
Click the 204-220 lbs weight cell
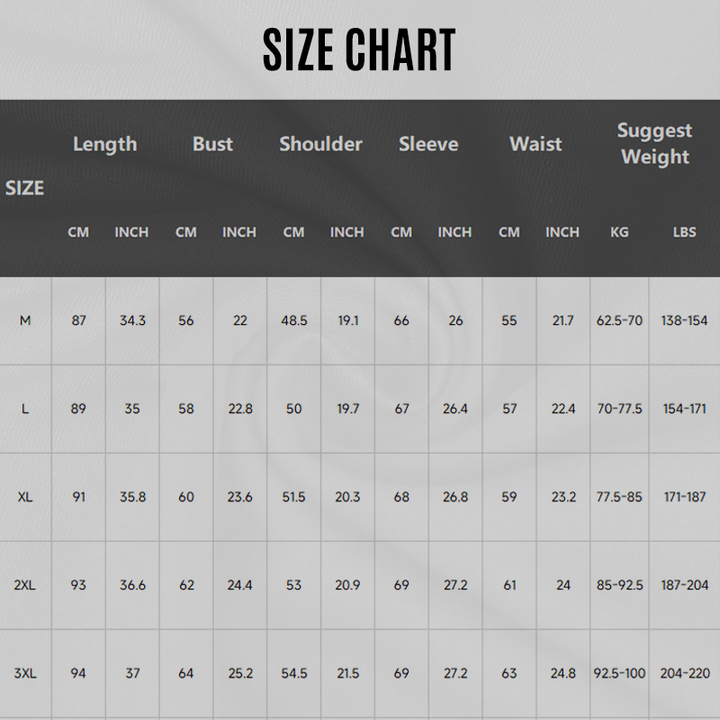click(684, 673)
